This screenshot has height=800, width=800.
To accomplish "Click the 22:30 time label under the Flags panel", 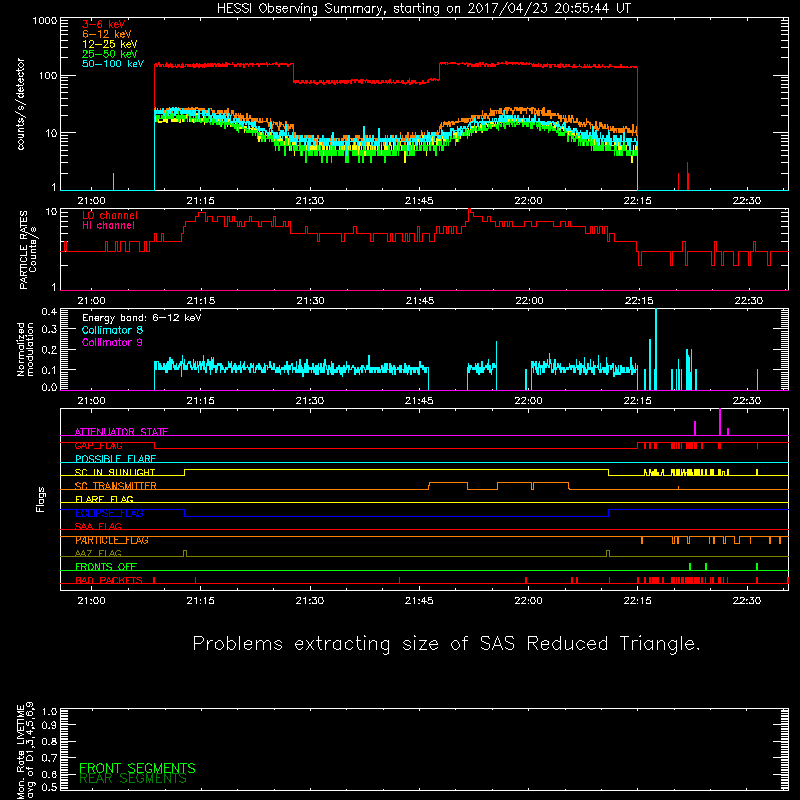I will pos(747,601).
